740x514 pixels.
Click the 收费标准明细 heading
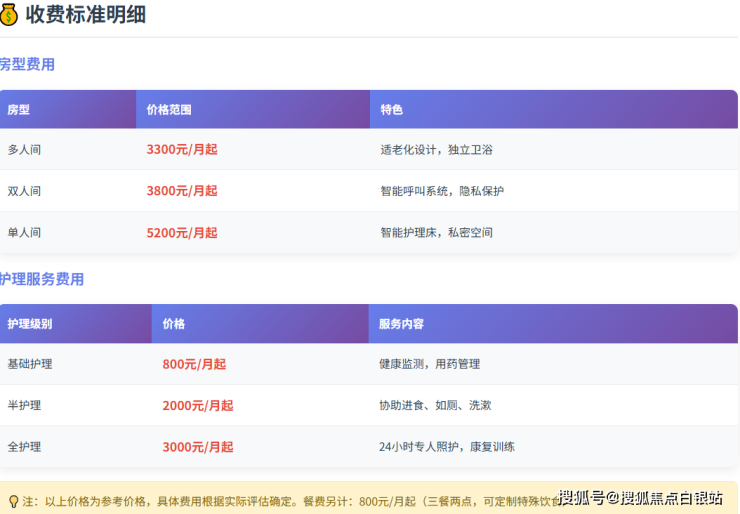[86, 15]
